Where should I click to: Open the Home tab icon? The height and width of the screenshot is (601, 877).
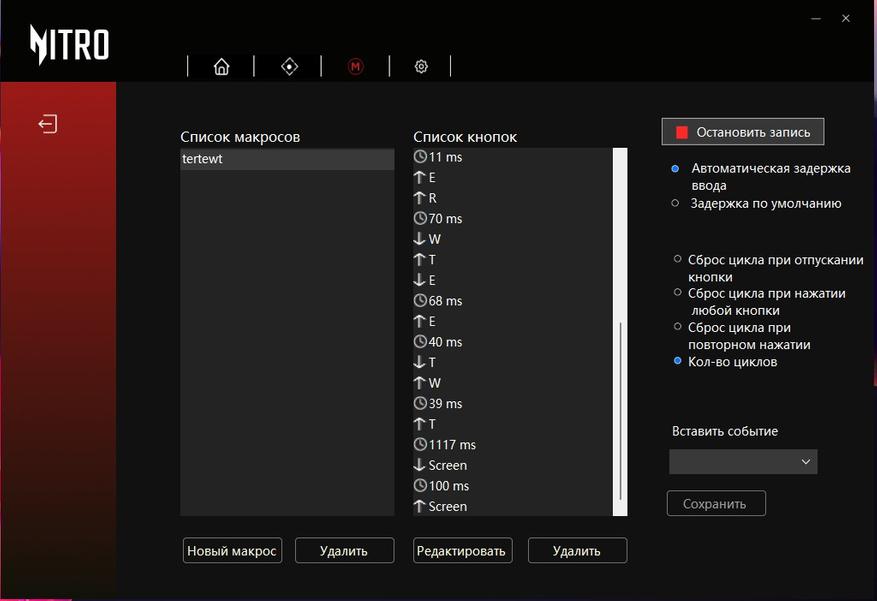coord(221,67)
